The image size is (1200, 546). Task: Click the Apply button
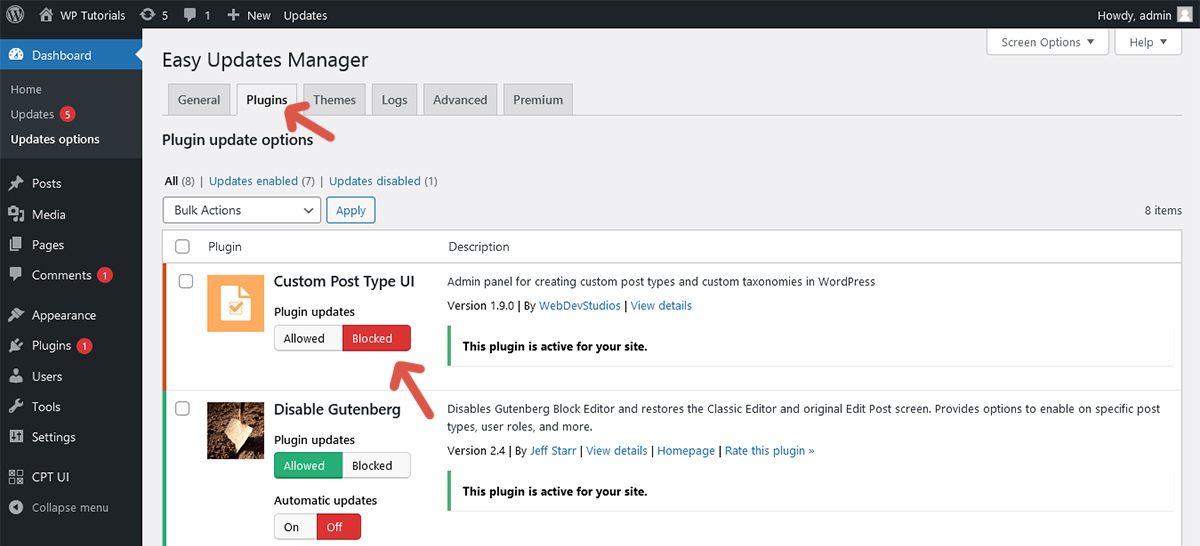tap(351, 210)
